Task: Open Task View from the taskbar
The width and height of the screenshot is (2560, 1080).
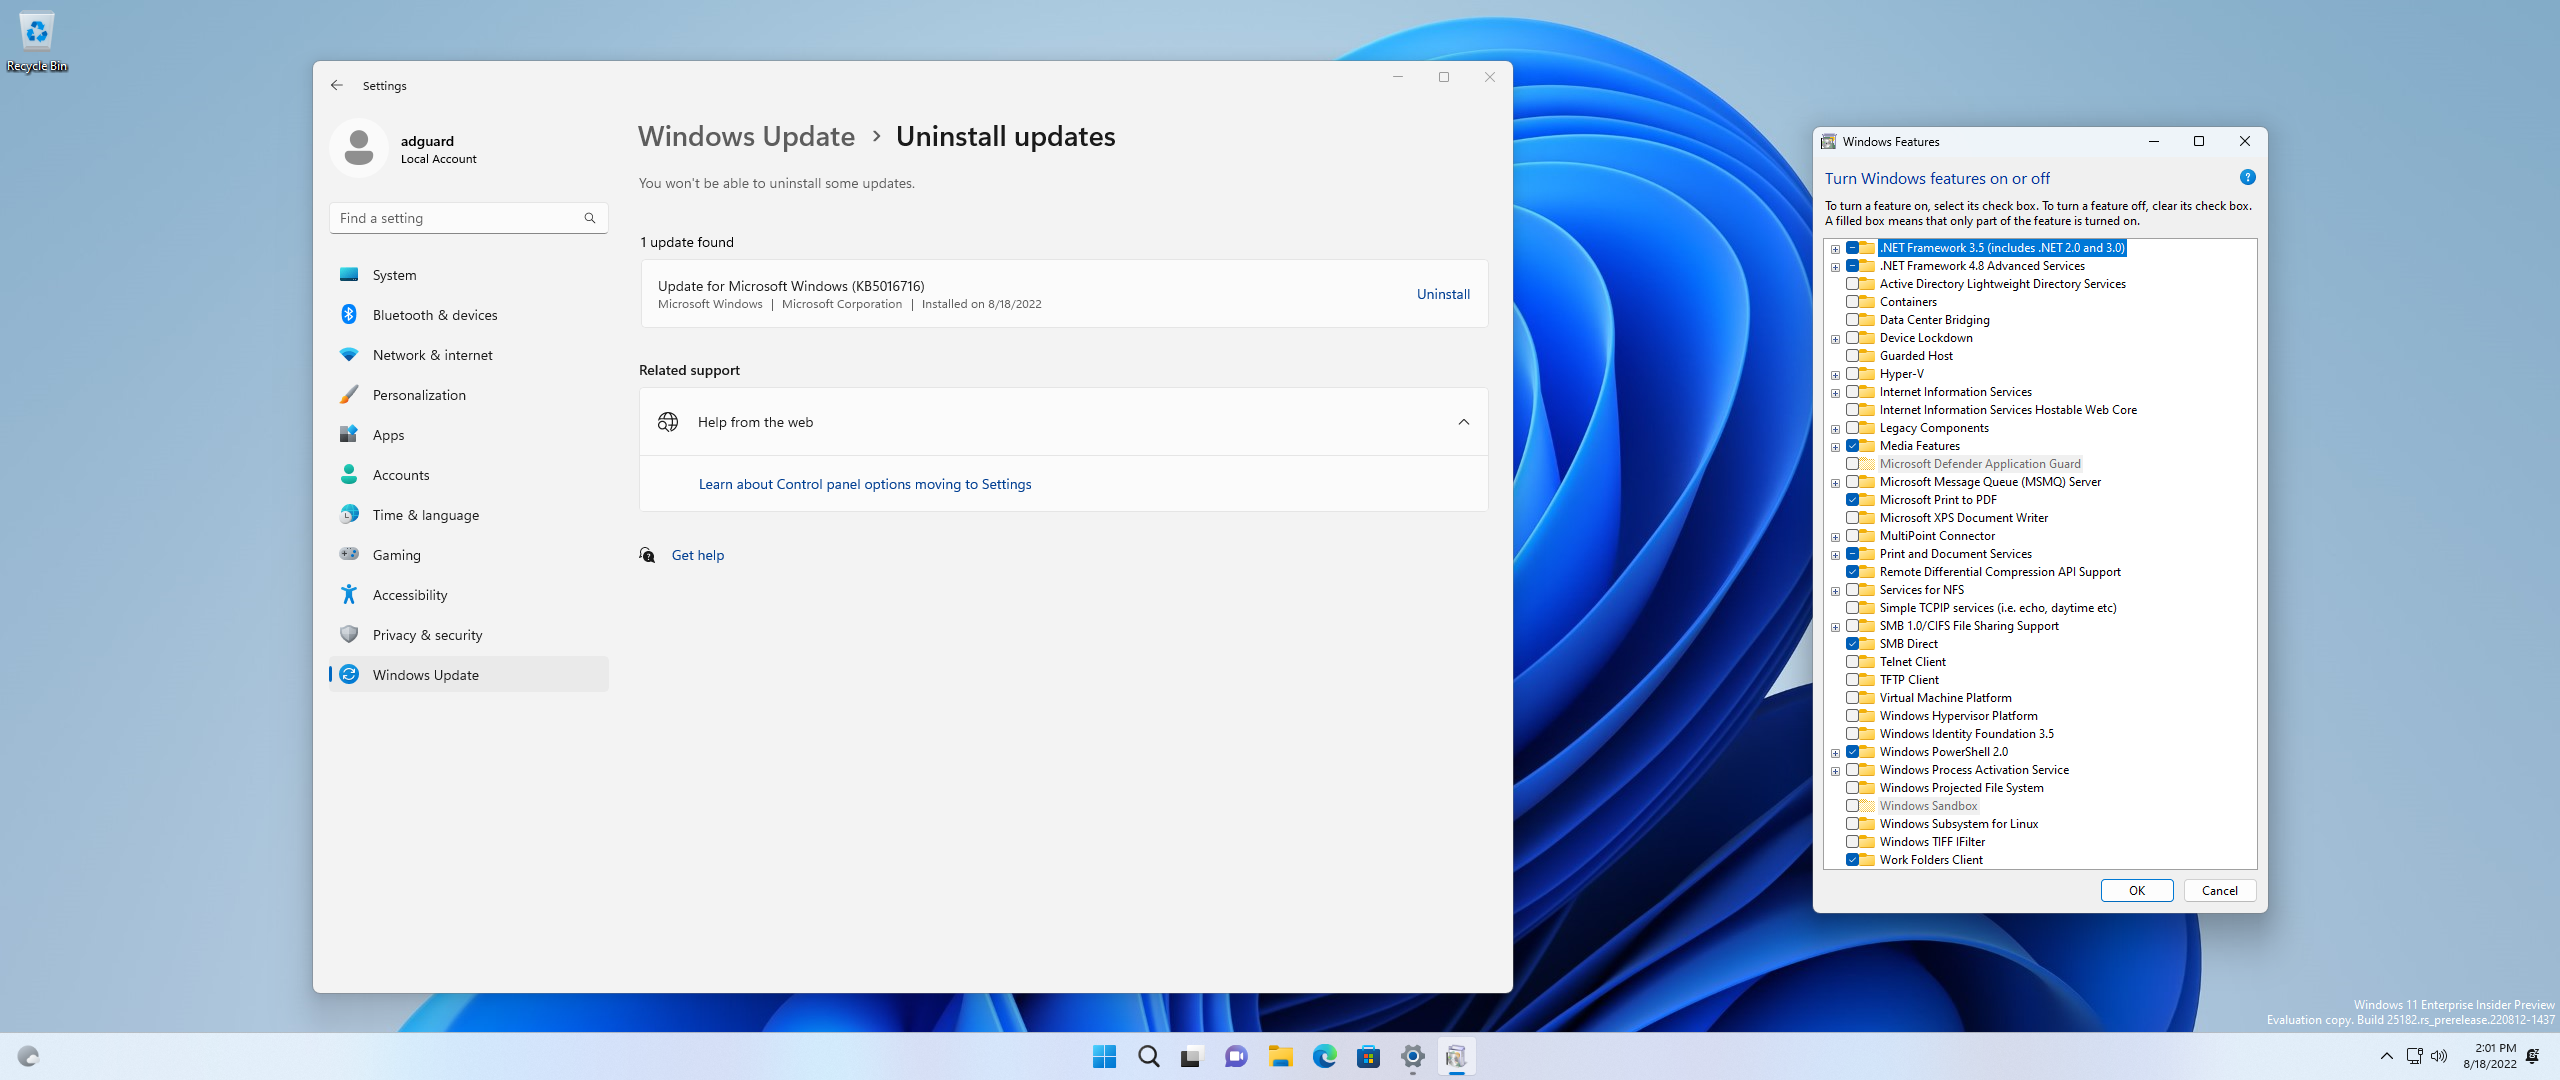Action: click(x=1192, y=1057)
